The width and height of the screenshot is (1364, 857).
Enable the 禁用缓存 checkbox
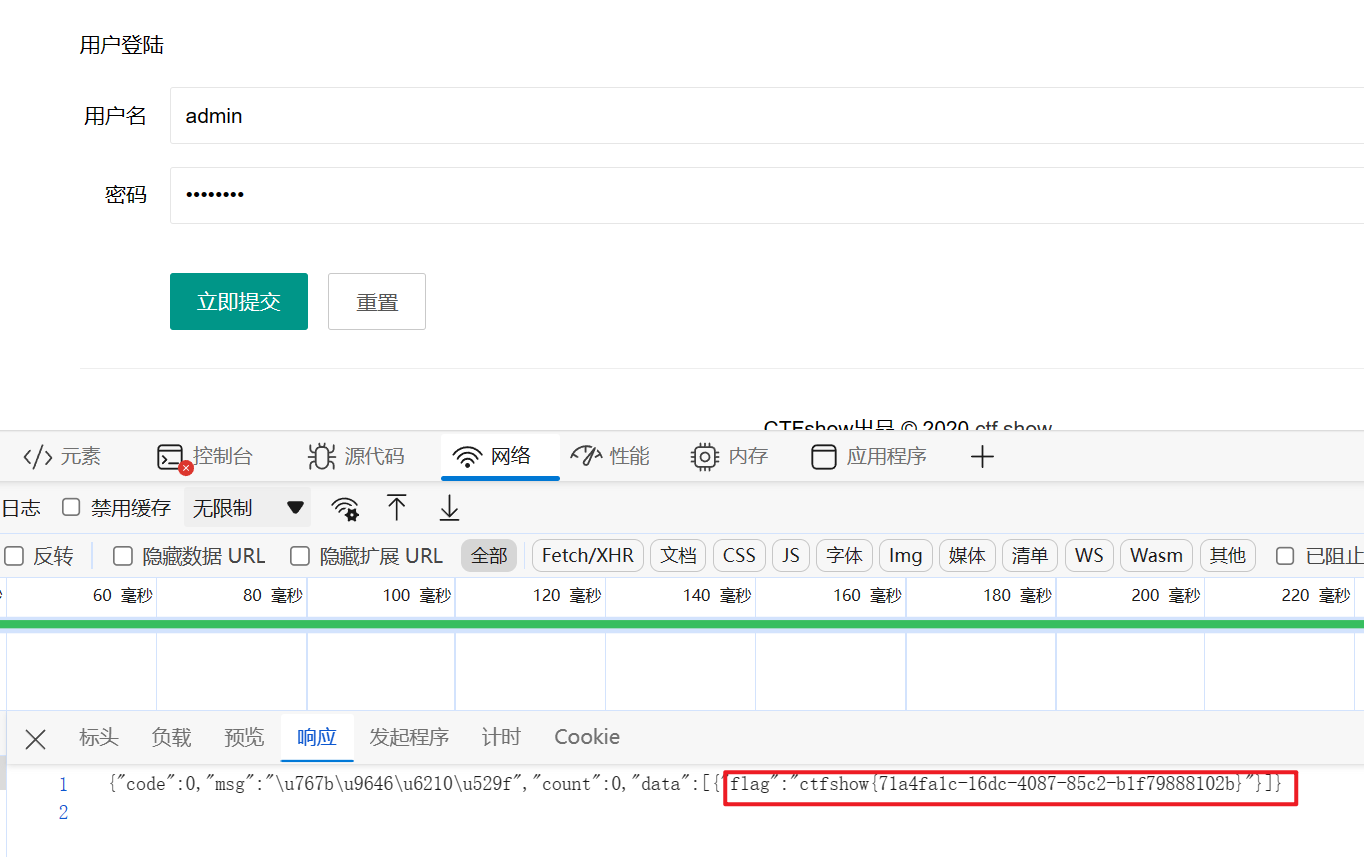(71, 507)
